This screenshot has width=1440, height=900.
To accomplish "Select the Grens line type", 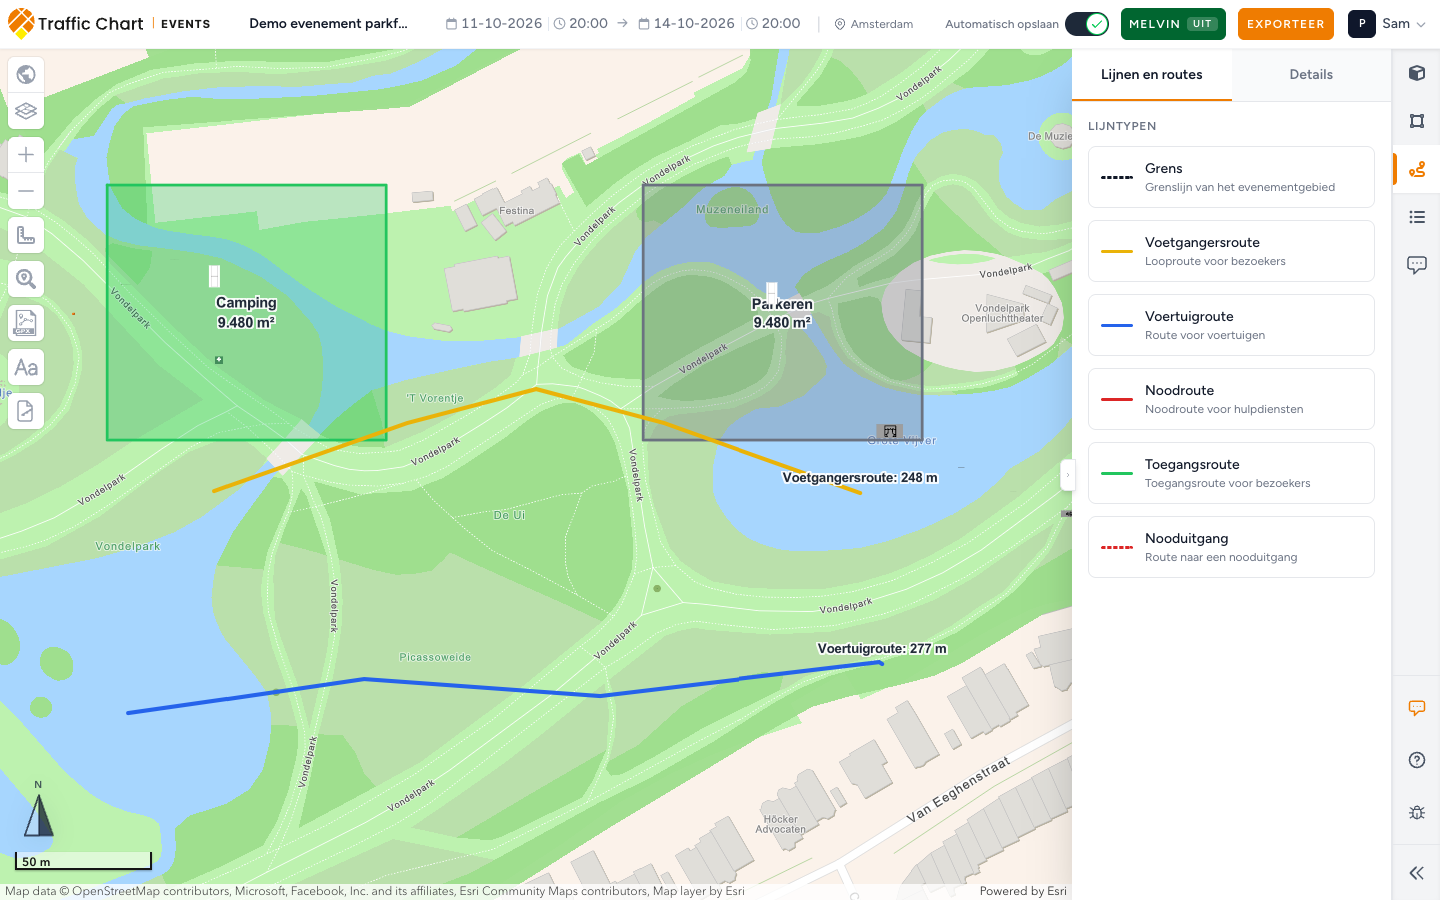I will [x=1231, y=177].
